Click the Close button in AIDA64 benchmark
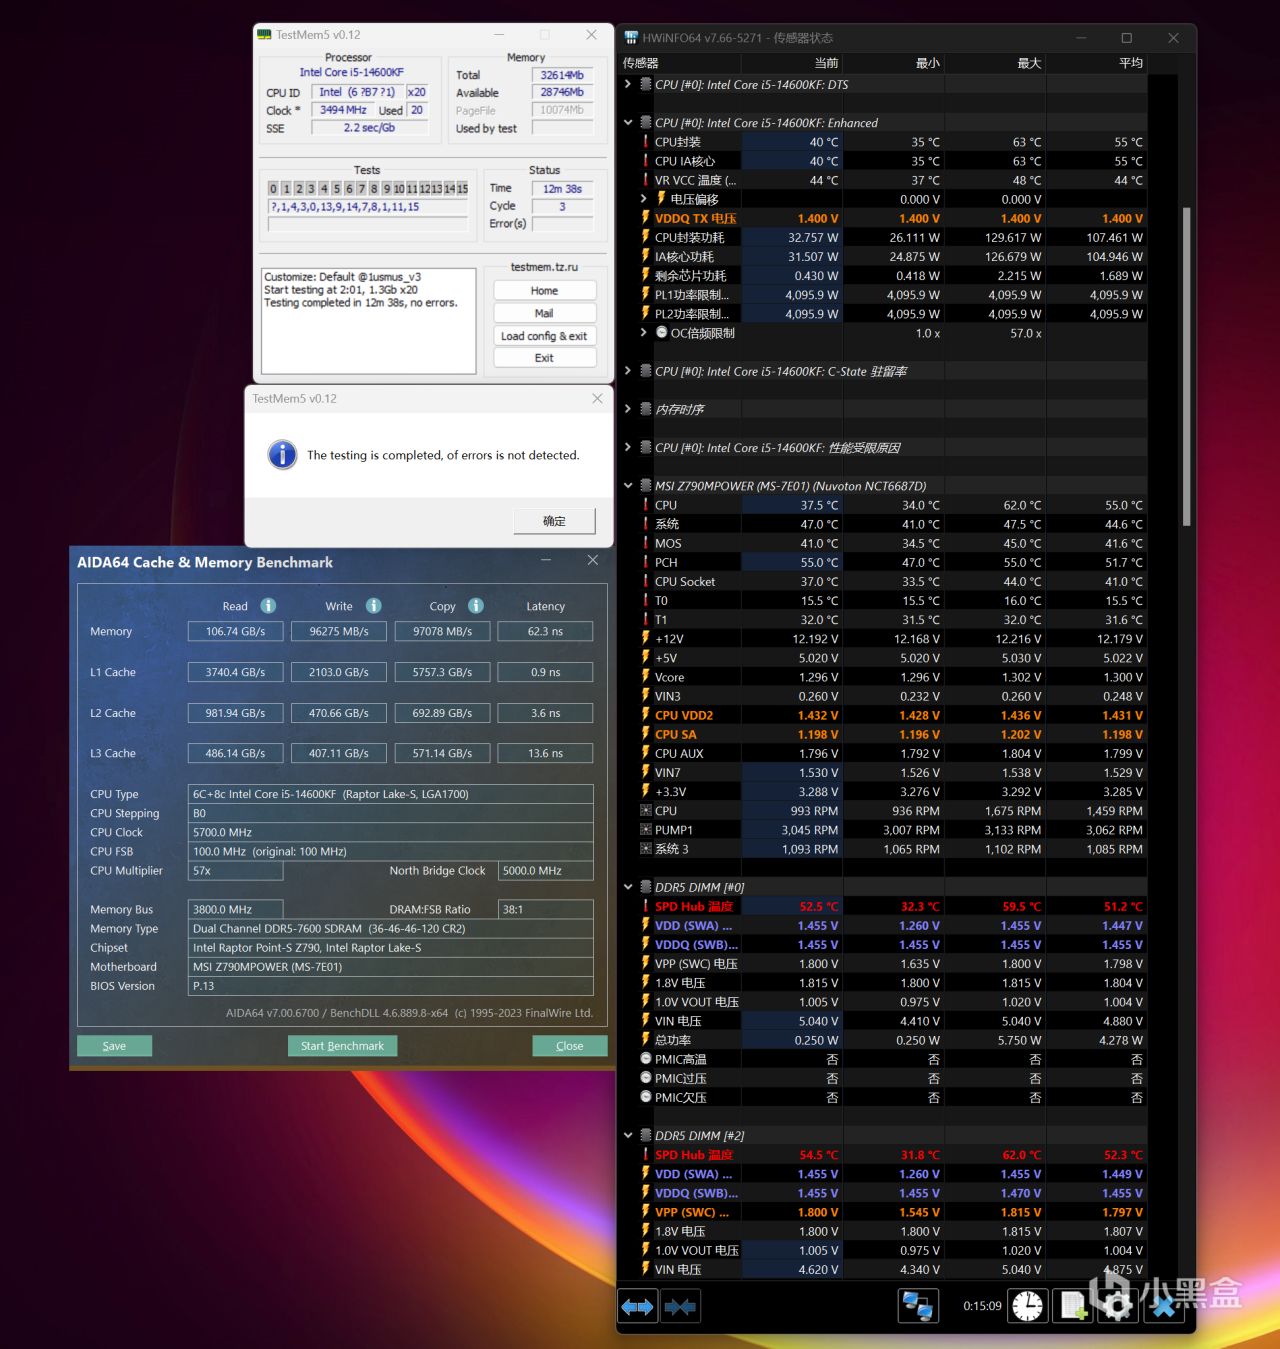This screenshot has width=1280, height=1349. pyautogui.click(x=570, y=1046)
